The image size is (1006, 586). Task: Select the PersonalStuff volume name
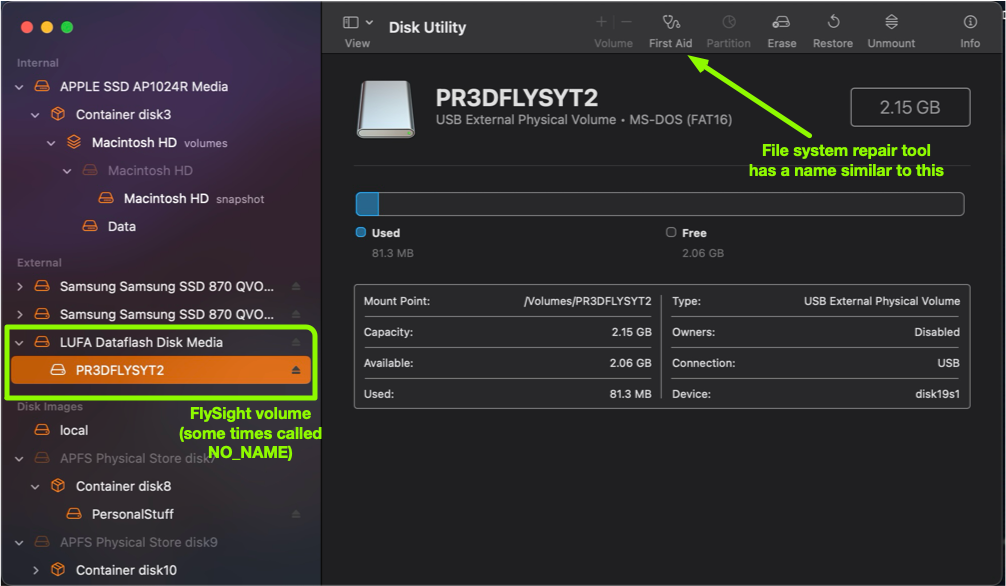point(133,514)
